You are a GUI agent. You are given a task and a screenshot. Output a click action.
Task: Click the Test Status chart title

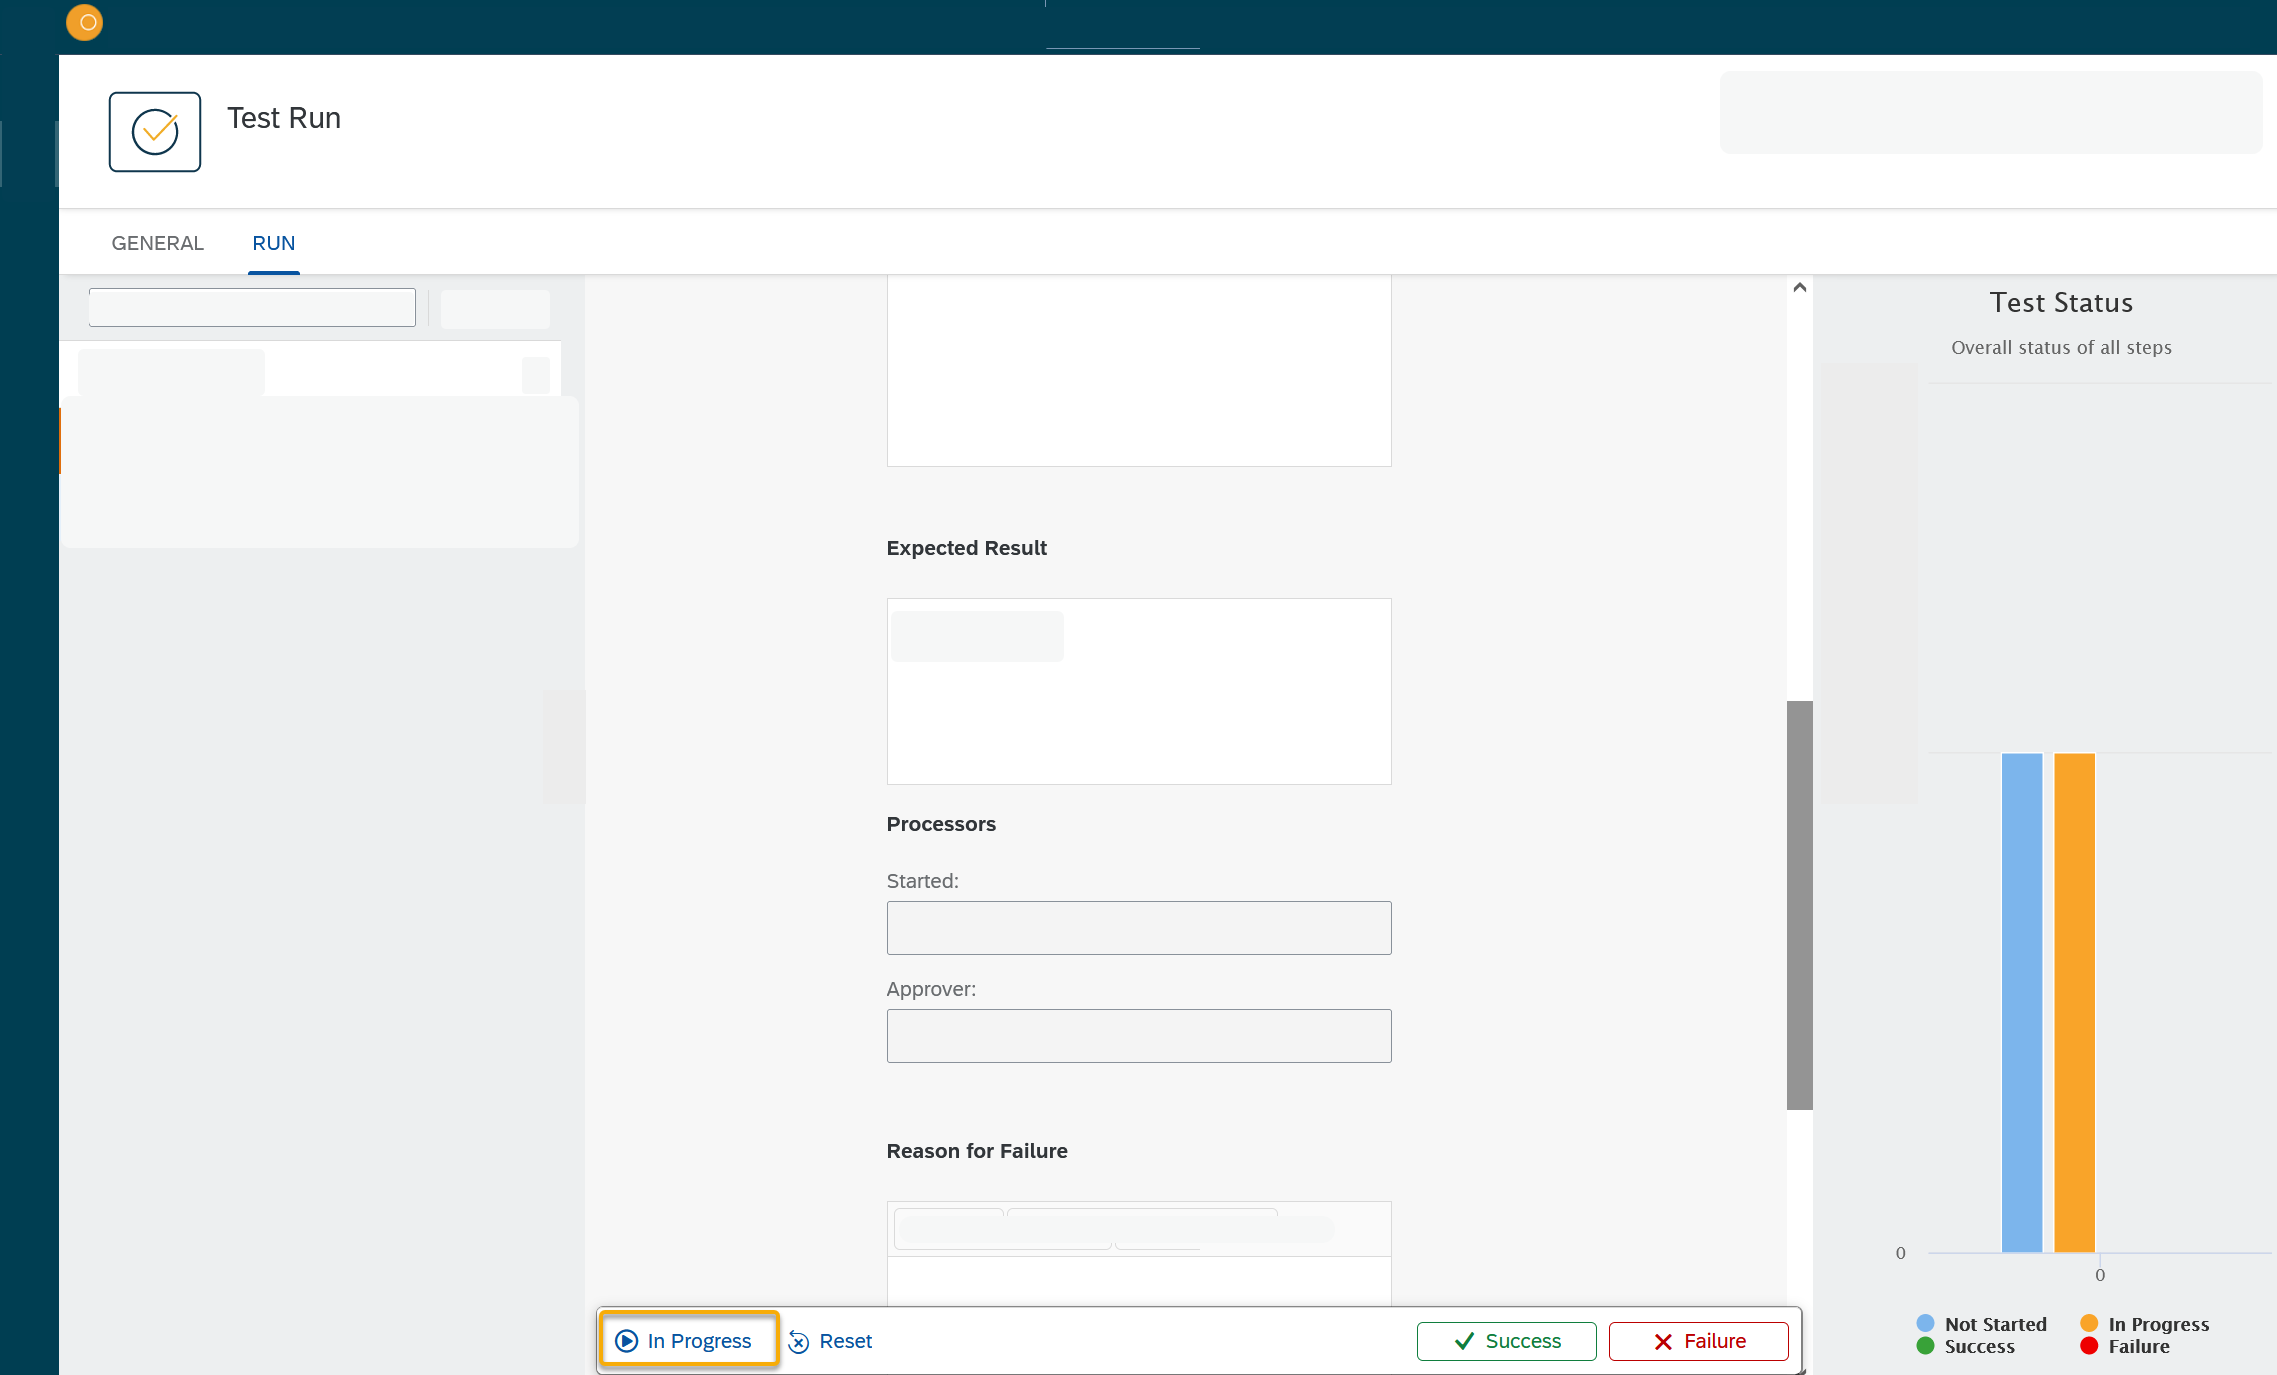tap(2061, 303)
